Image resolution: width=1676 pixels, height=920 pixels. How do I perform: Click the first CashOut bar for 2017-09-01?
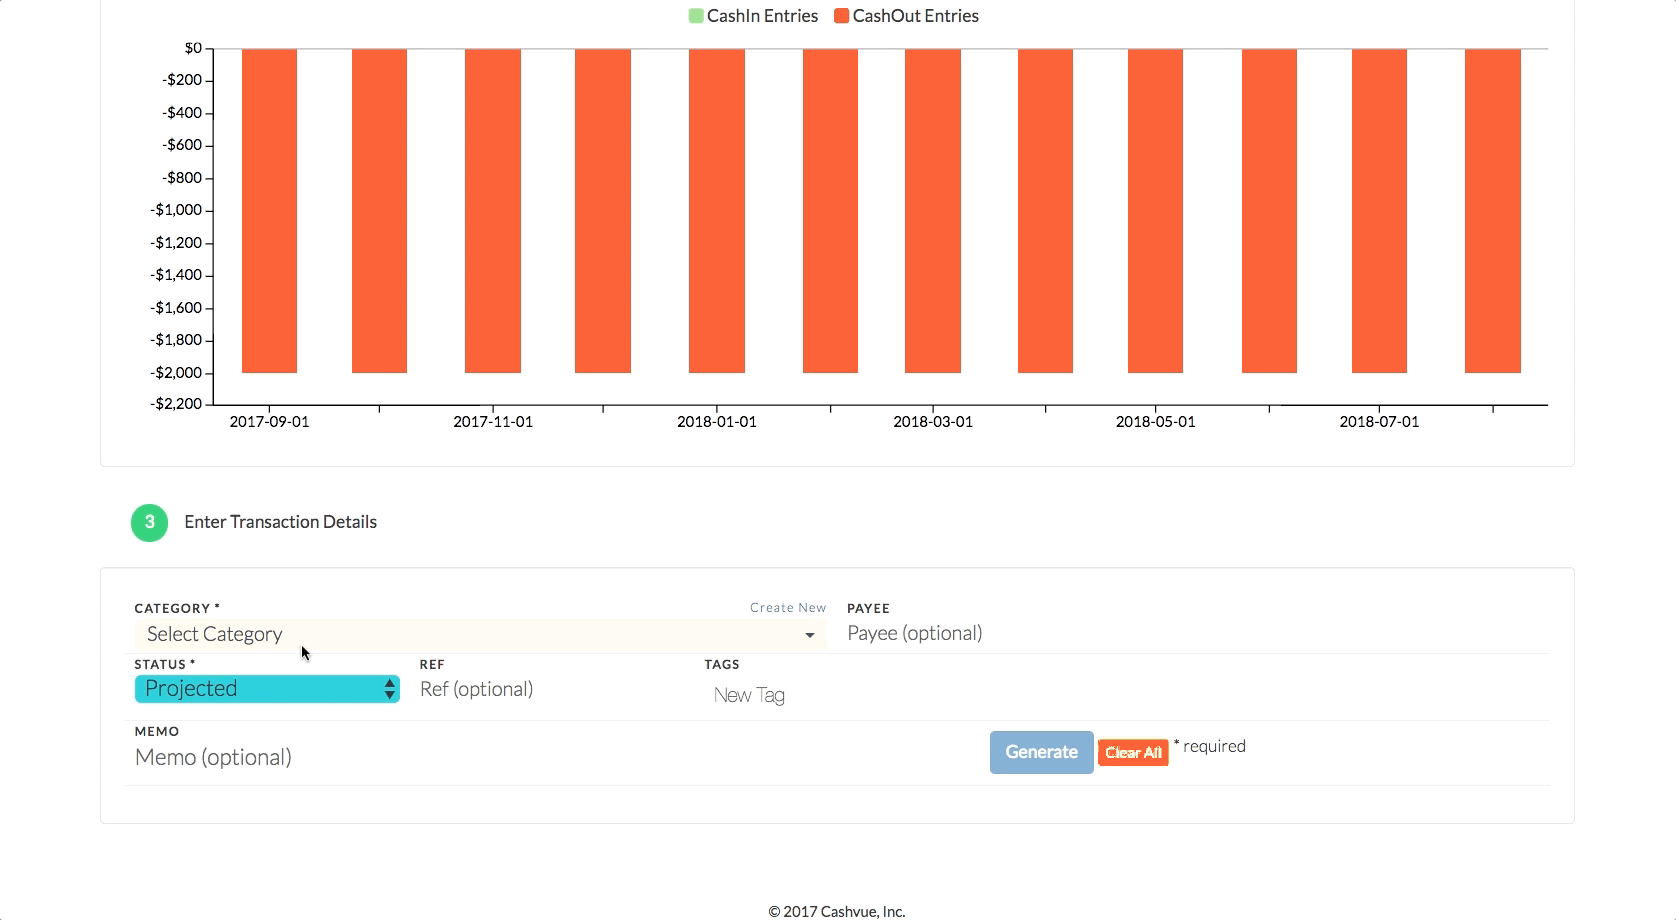[269, 211]
